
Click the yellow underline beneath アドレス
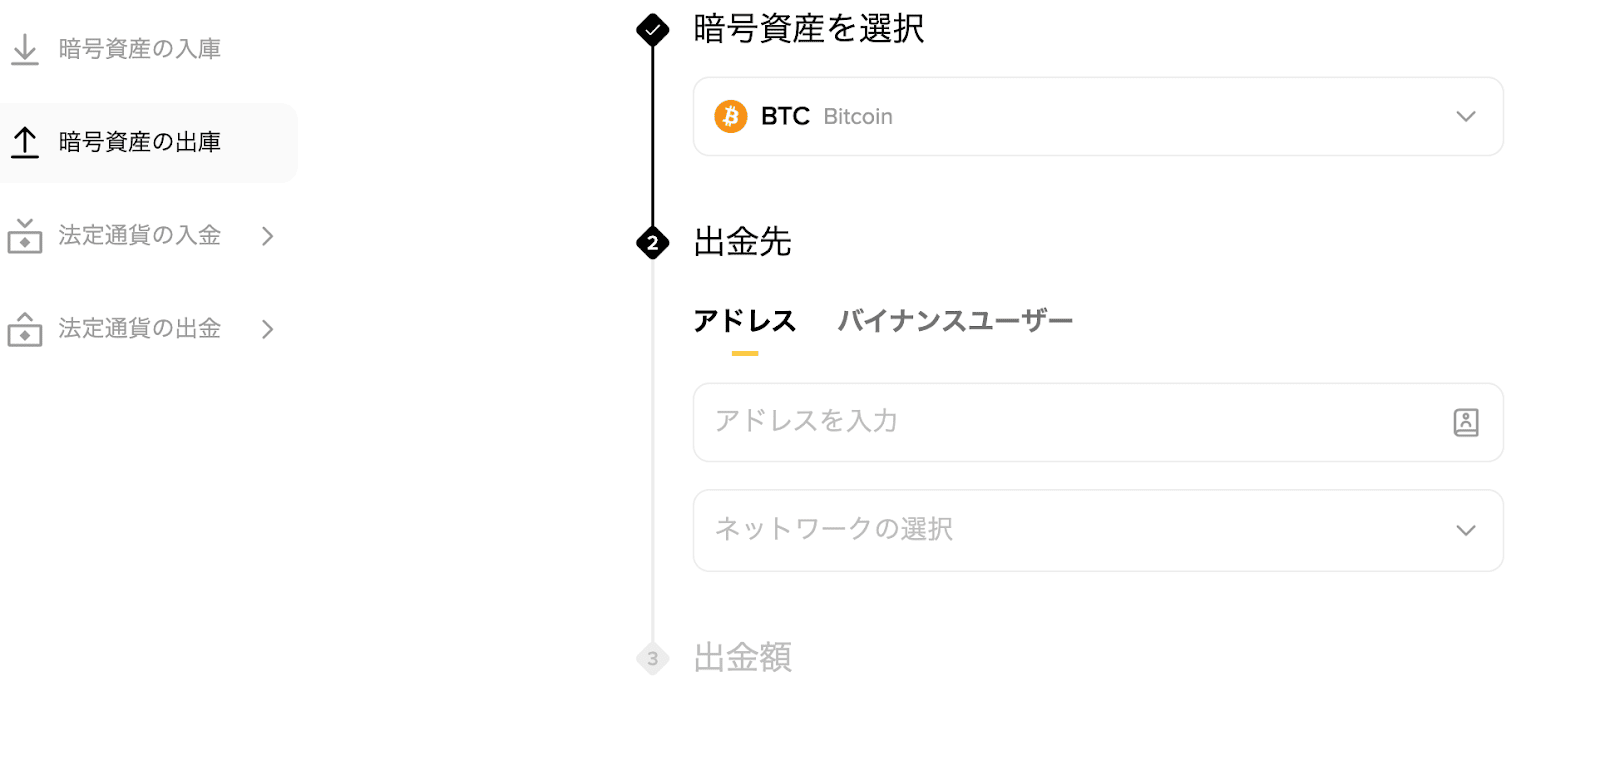click(744, 350)
